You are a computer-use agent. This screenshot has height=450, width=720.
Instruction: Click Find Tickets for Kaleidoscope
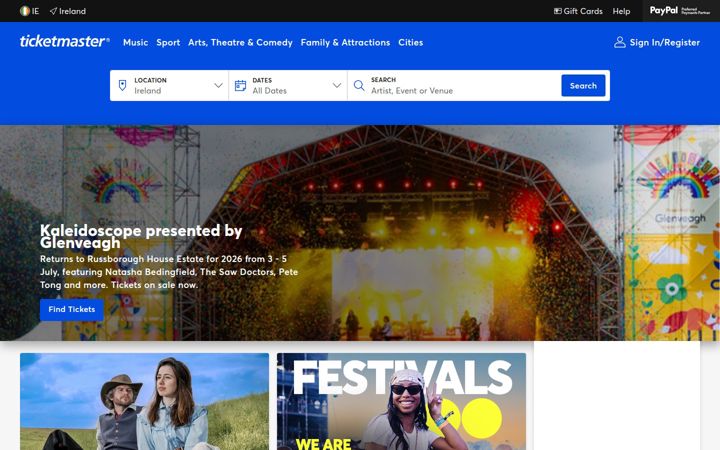[72, 309]
